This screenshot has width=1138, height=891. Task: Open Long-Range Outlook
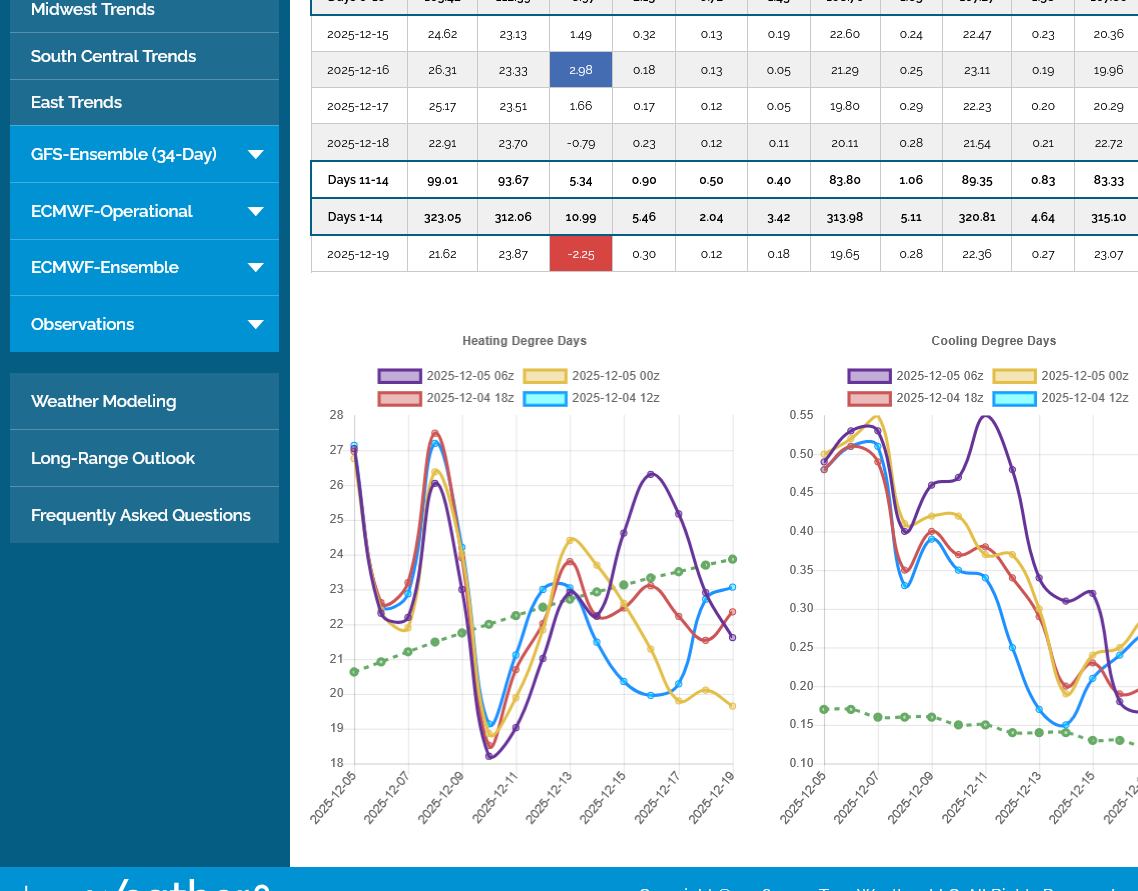click(x=112, y=459)
